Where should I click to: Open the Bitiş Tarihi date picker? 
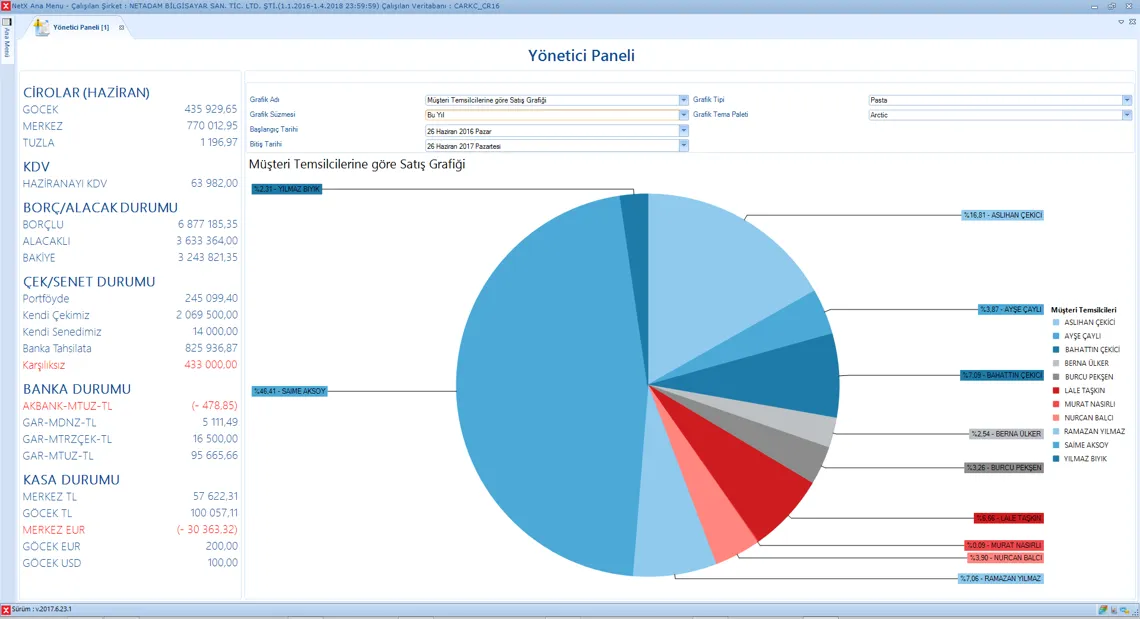coord(684,146)
